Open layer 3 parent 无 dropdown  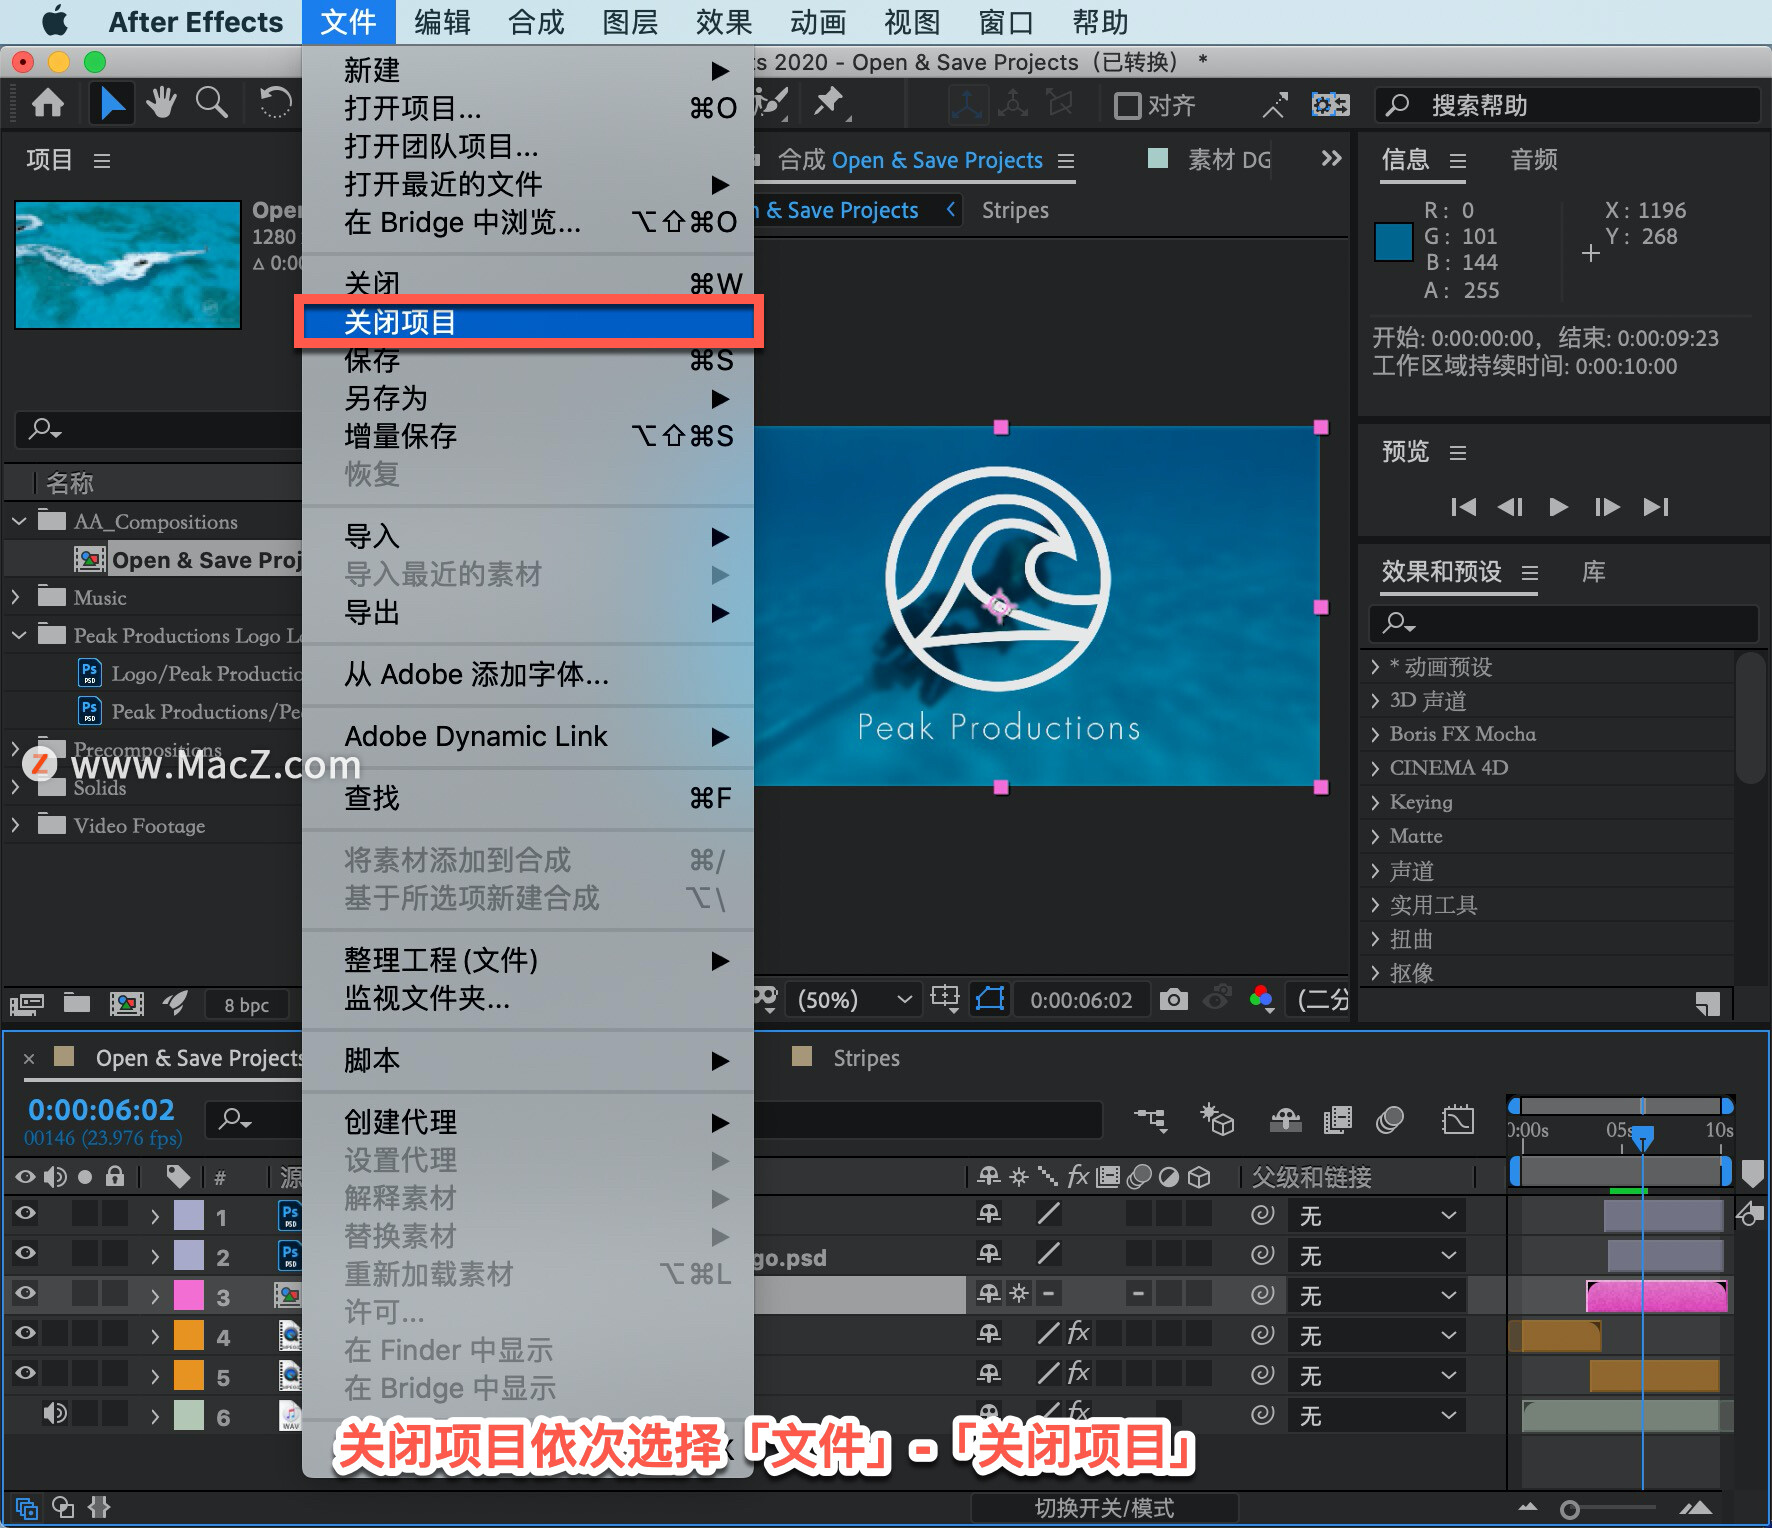(1379, 1296)
